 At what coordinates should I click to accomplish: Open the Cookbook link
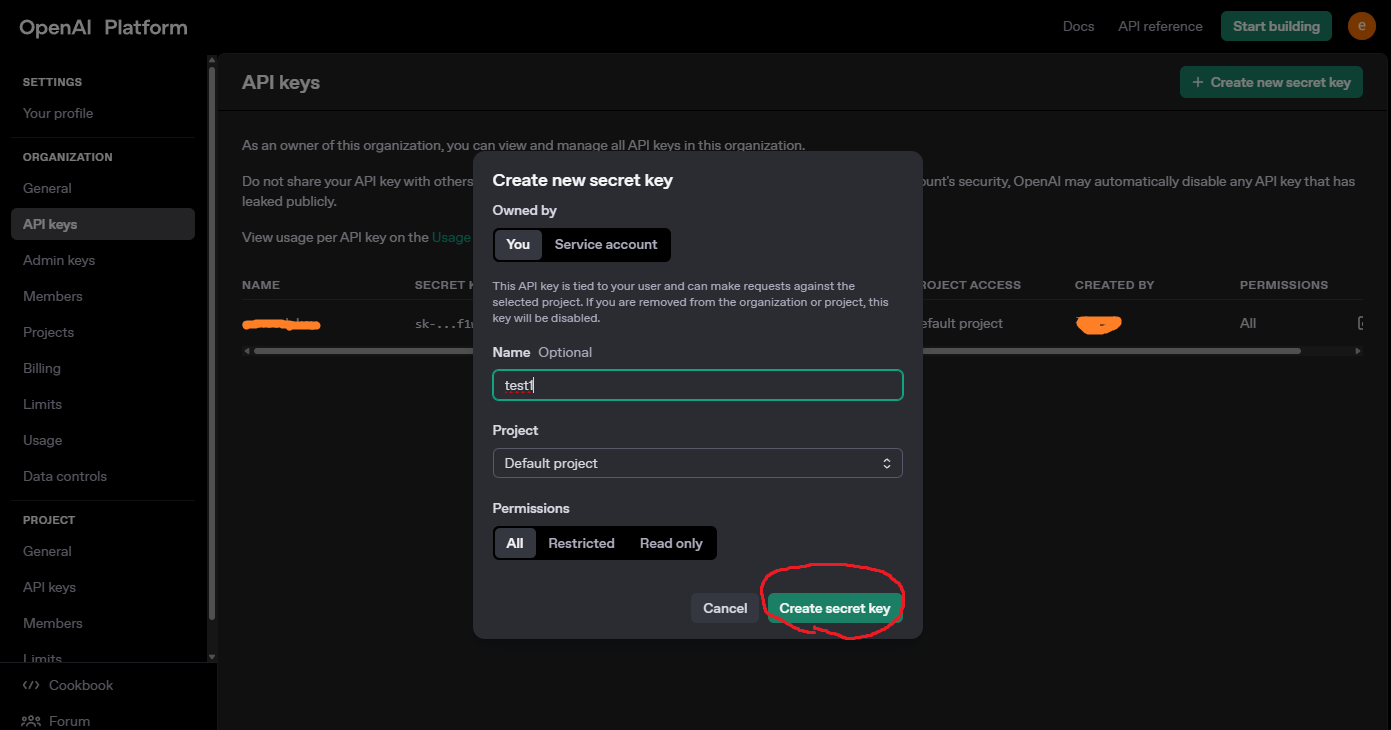click(x=81, y=685)
